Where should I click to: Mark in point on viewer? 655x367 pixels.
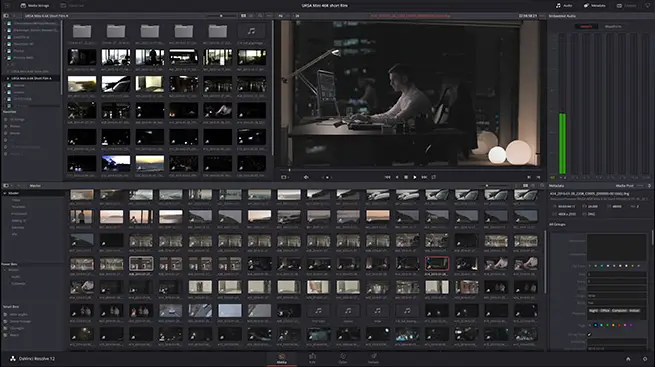(529, 177)
